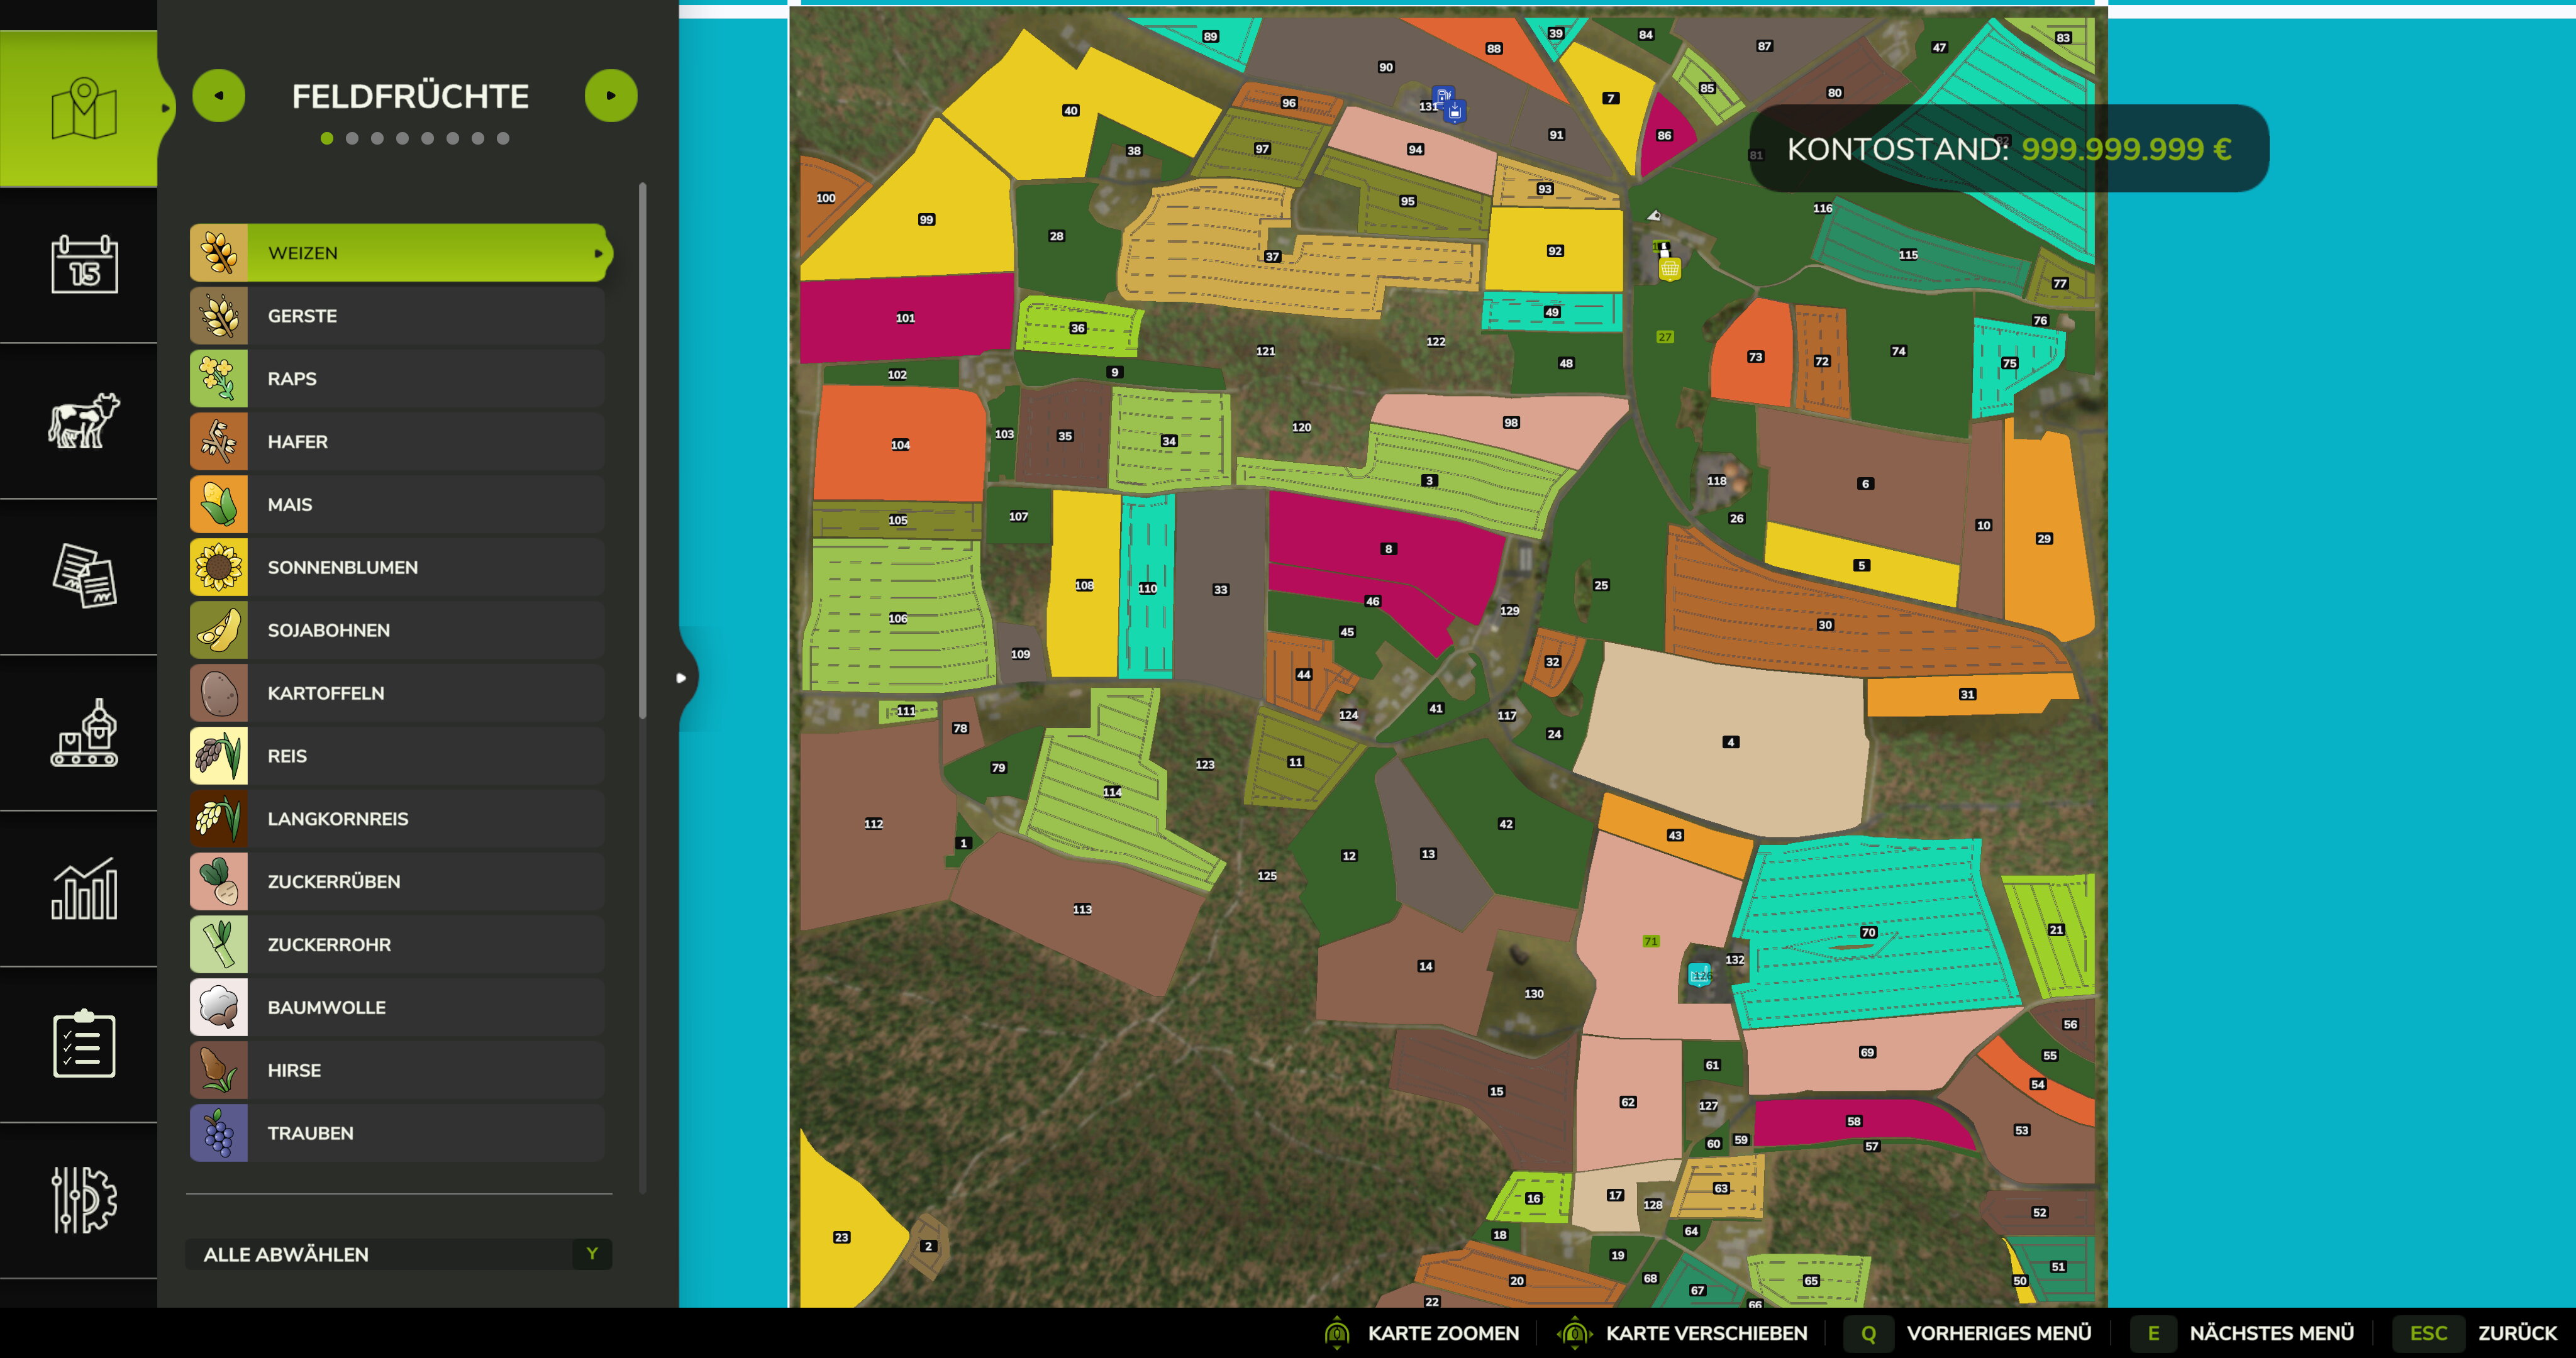Click Alle Abwählen button
Screen dimensions: 2576x1358
[398, 1254]
